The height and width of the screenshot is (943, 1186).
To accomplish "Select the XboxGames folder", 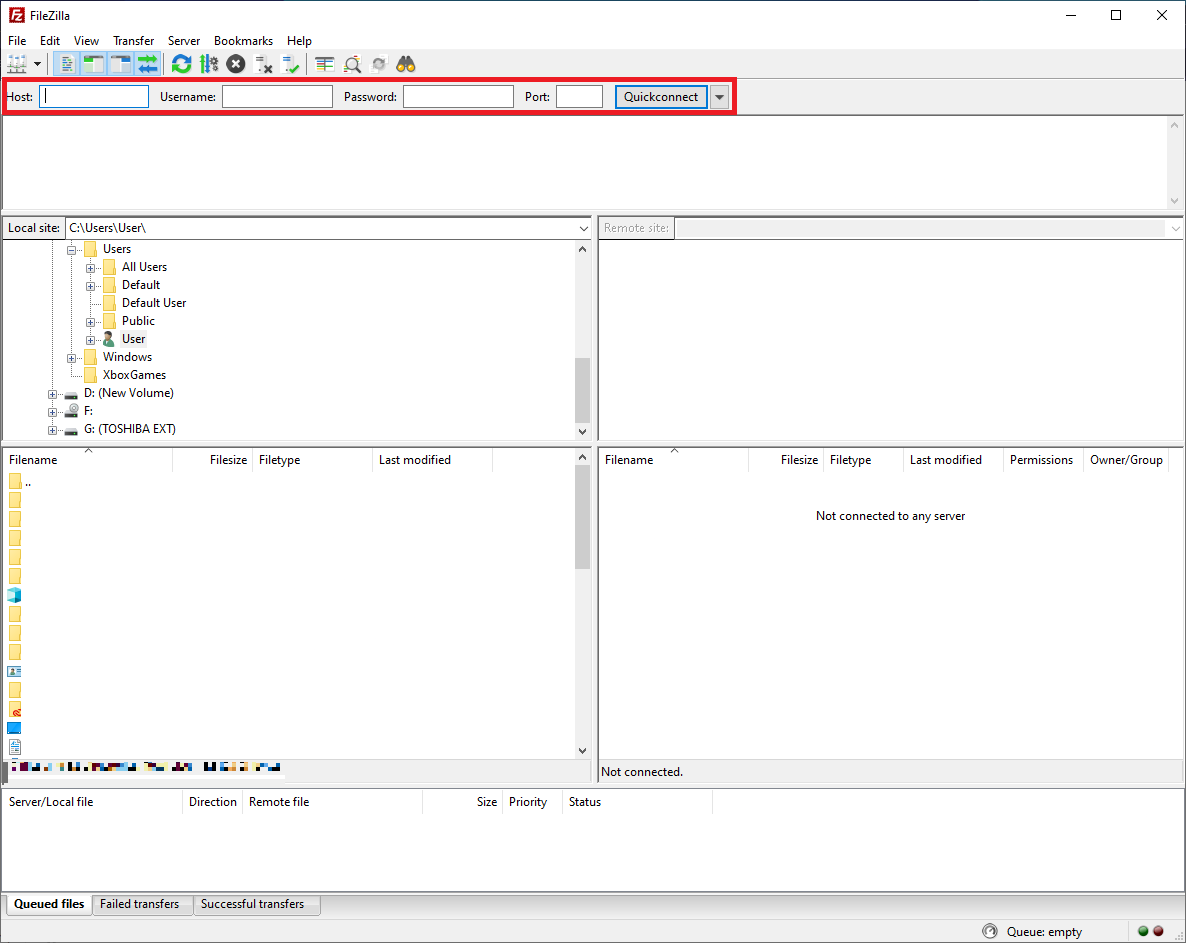I will [x=134, y=375].
